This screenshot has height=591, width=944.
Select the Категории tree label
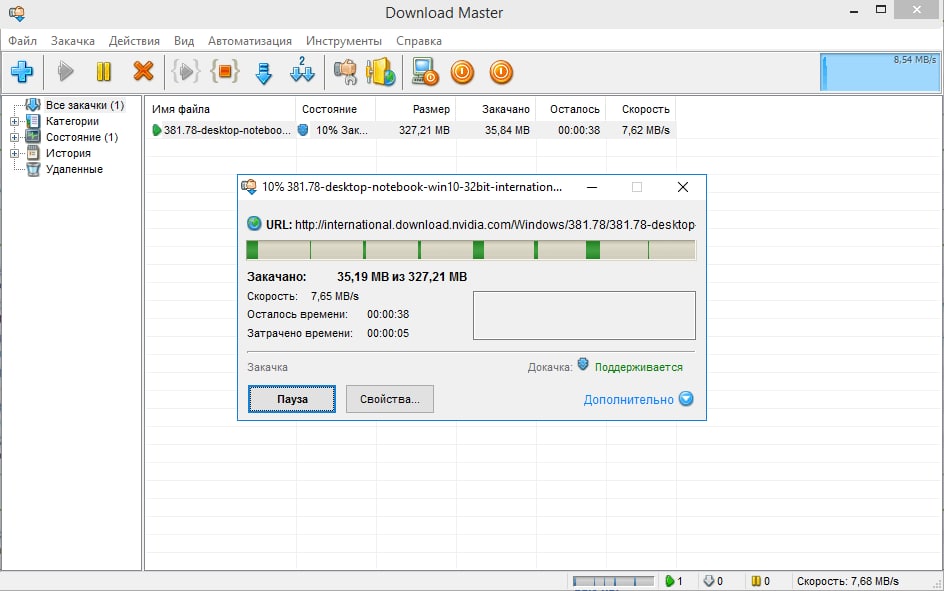(x=72, y=121)
